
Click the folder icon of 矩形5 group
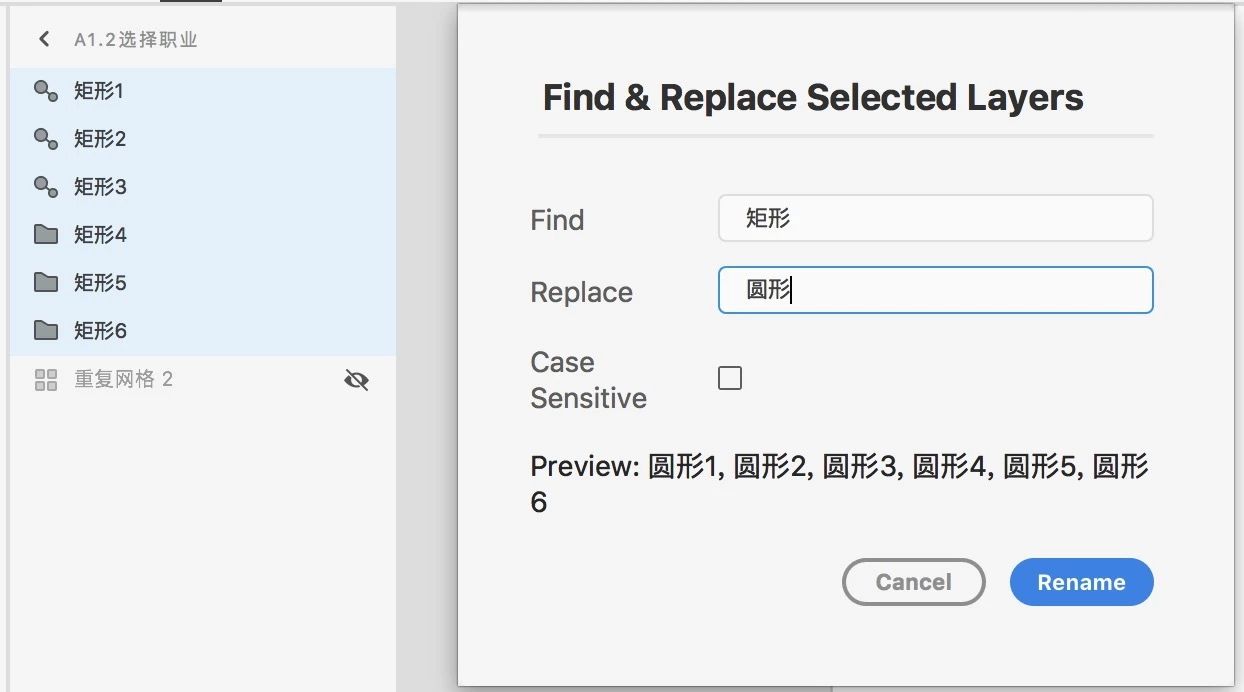click(46, 283)
